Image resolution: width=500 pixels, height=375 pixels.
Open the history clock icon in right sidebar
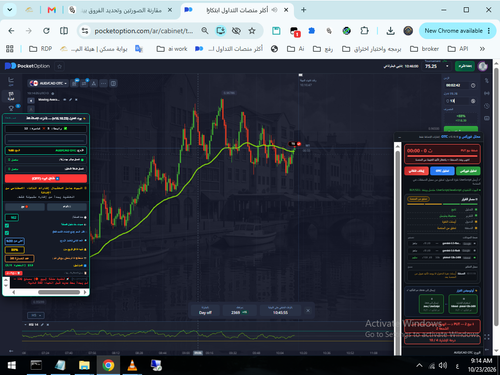click(x=487, y=106)
